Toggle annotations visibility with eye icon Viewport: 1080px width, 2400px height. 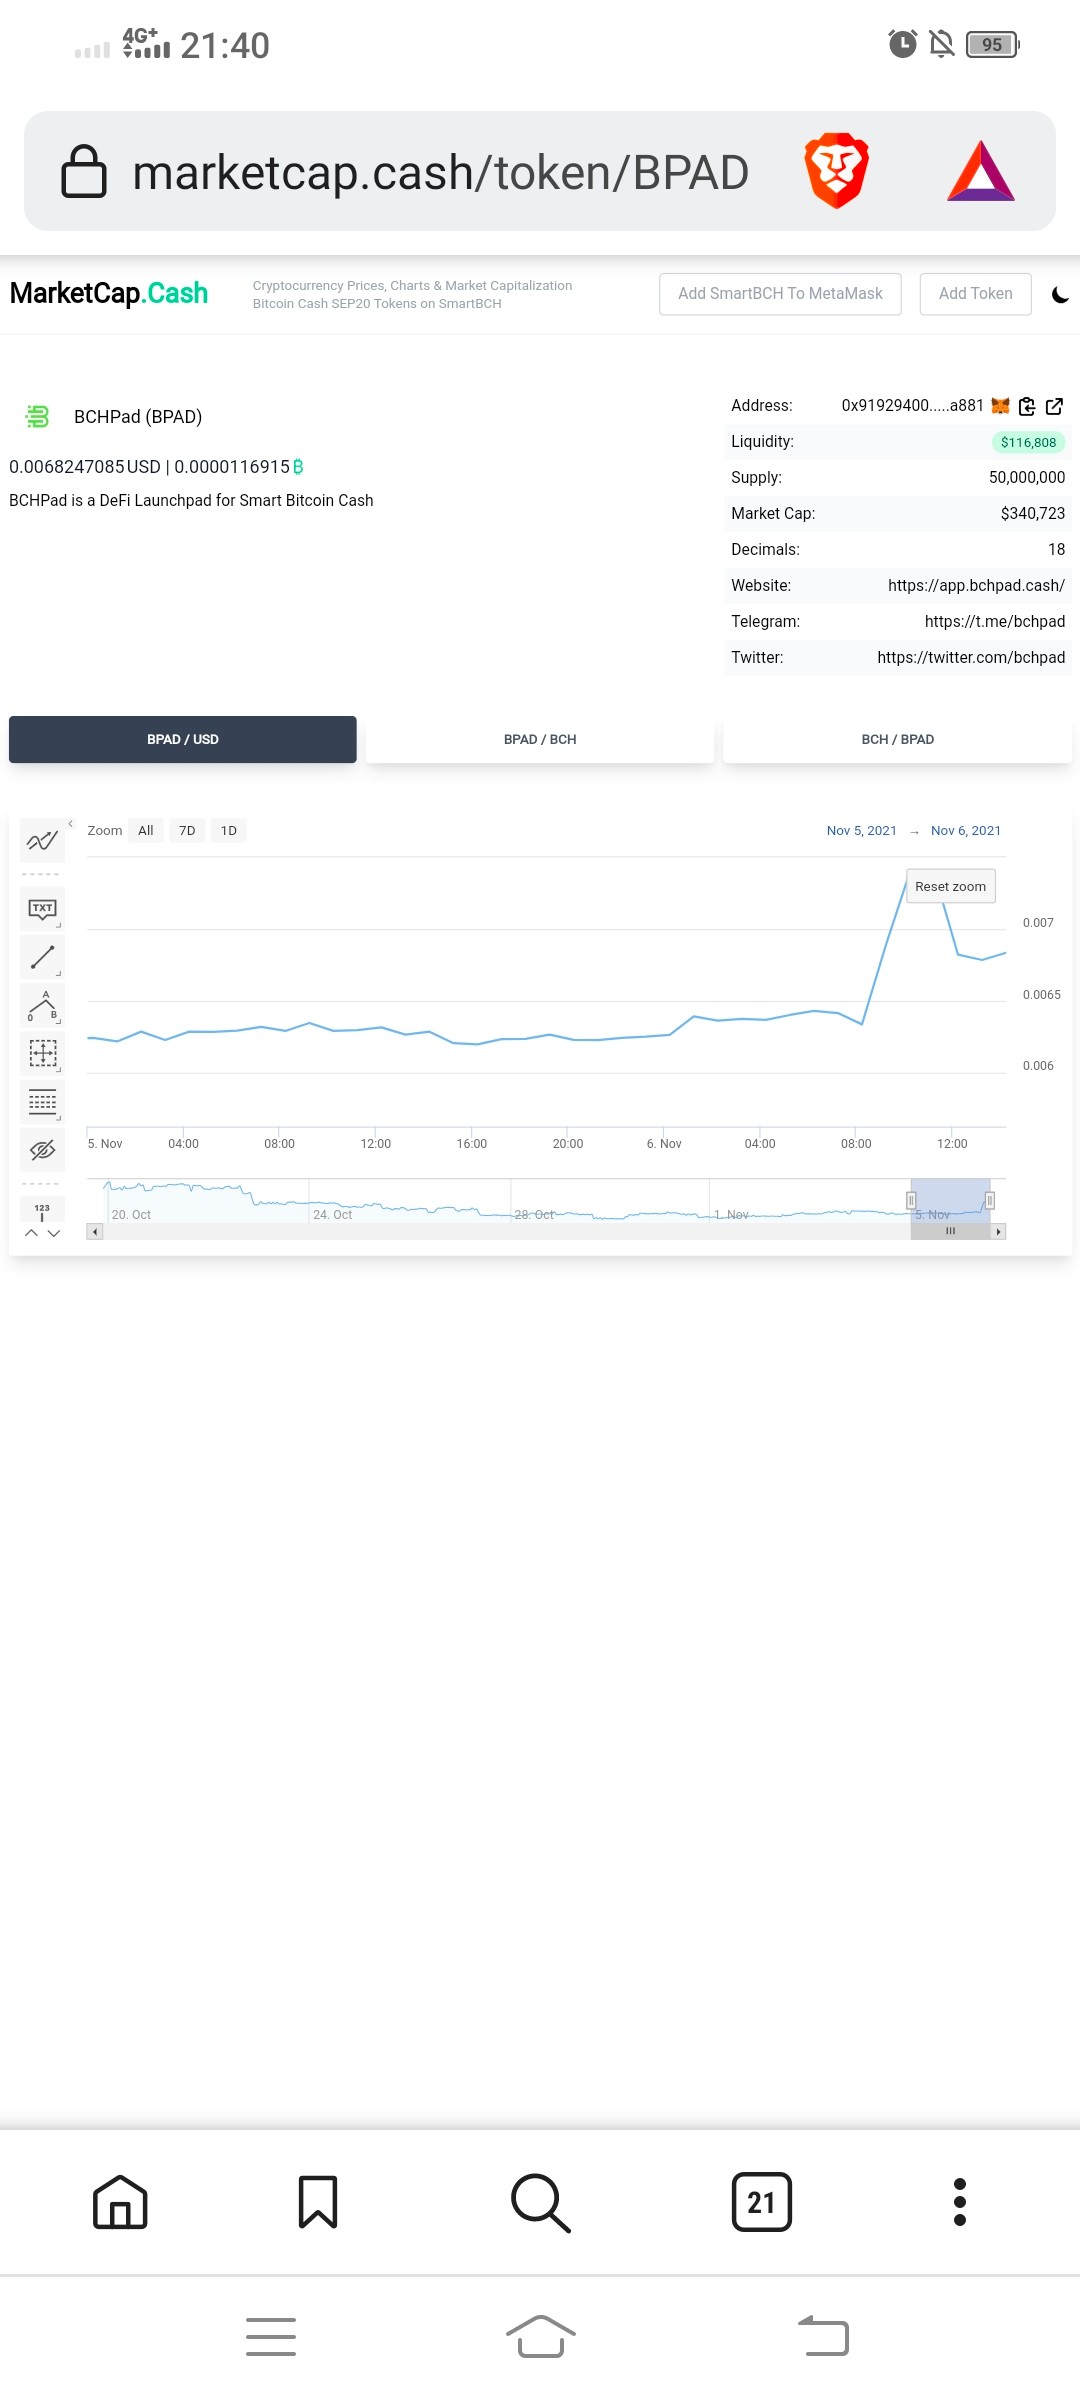tap(42, 1149)
